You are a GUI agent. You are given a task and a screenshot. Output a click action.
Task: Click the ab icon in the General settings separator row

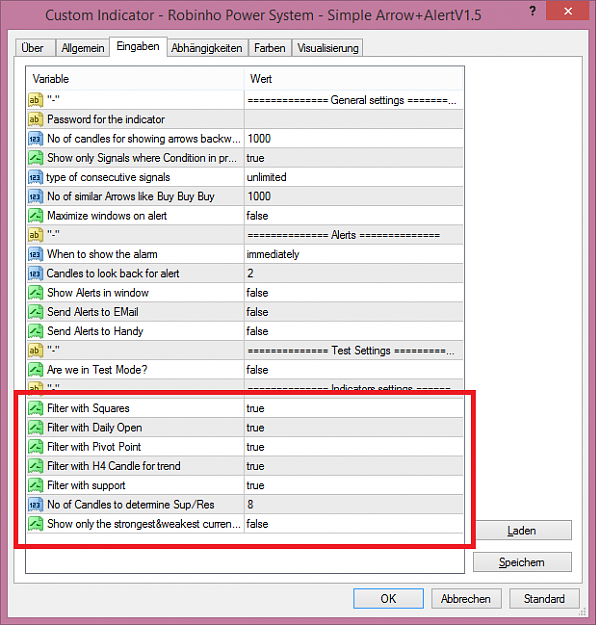pyautogui.click(x=35, y=100)
